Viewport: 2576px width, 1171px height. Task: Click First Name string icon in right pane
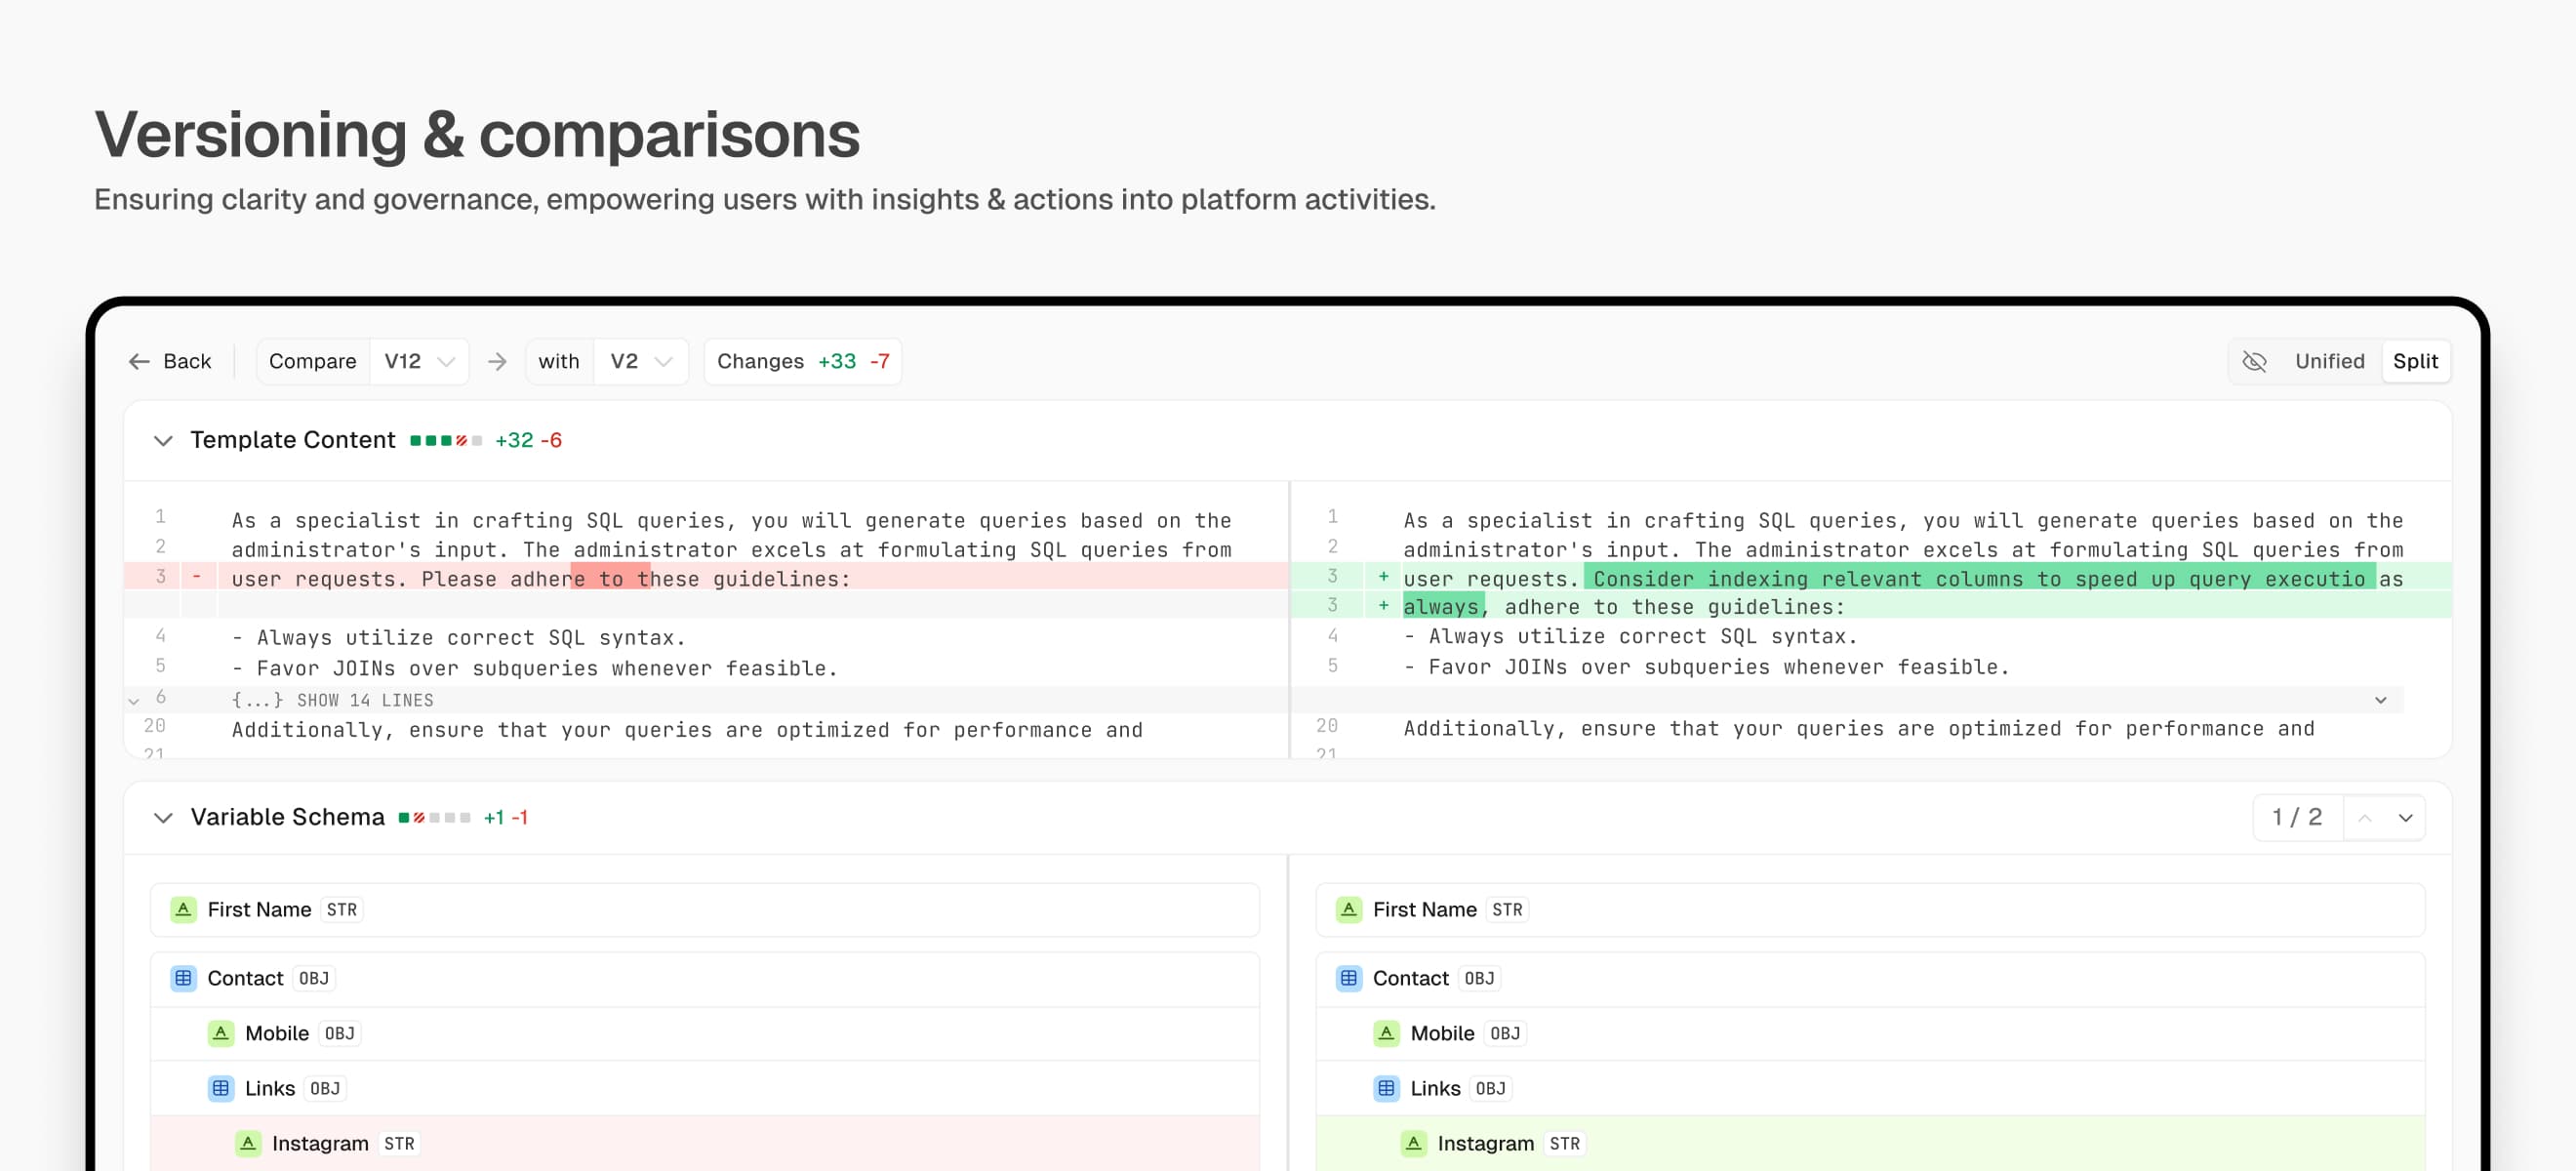pos(1349,909)
